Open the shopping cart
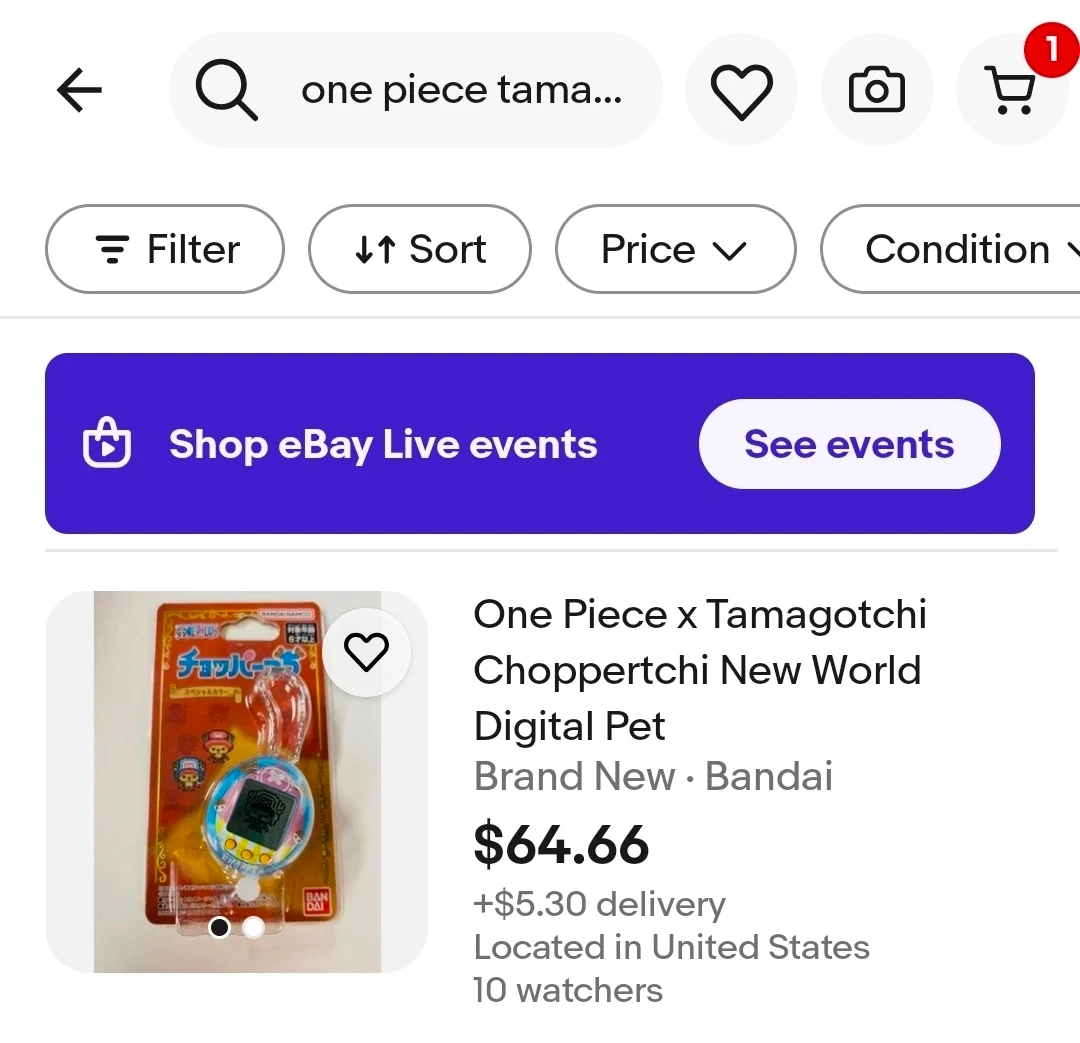1080x1043 pixels. tap(1010, 93)
